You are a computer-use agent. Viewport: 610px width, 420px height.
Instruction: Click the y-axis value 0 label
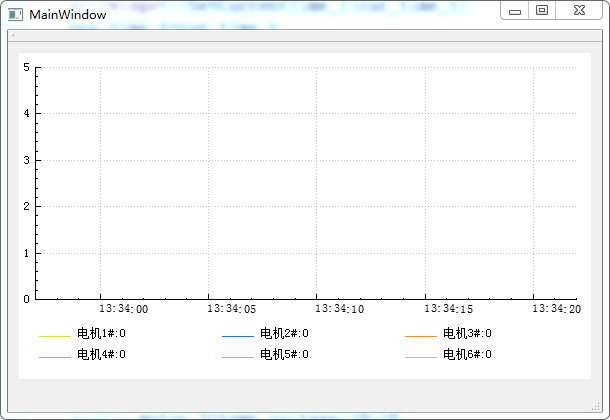click(26, 299)
